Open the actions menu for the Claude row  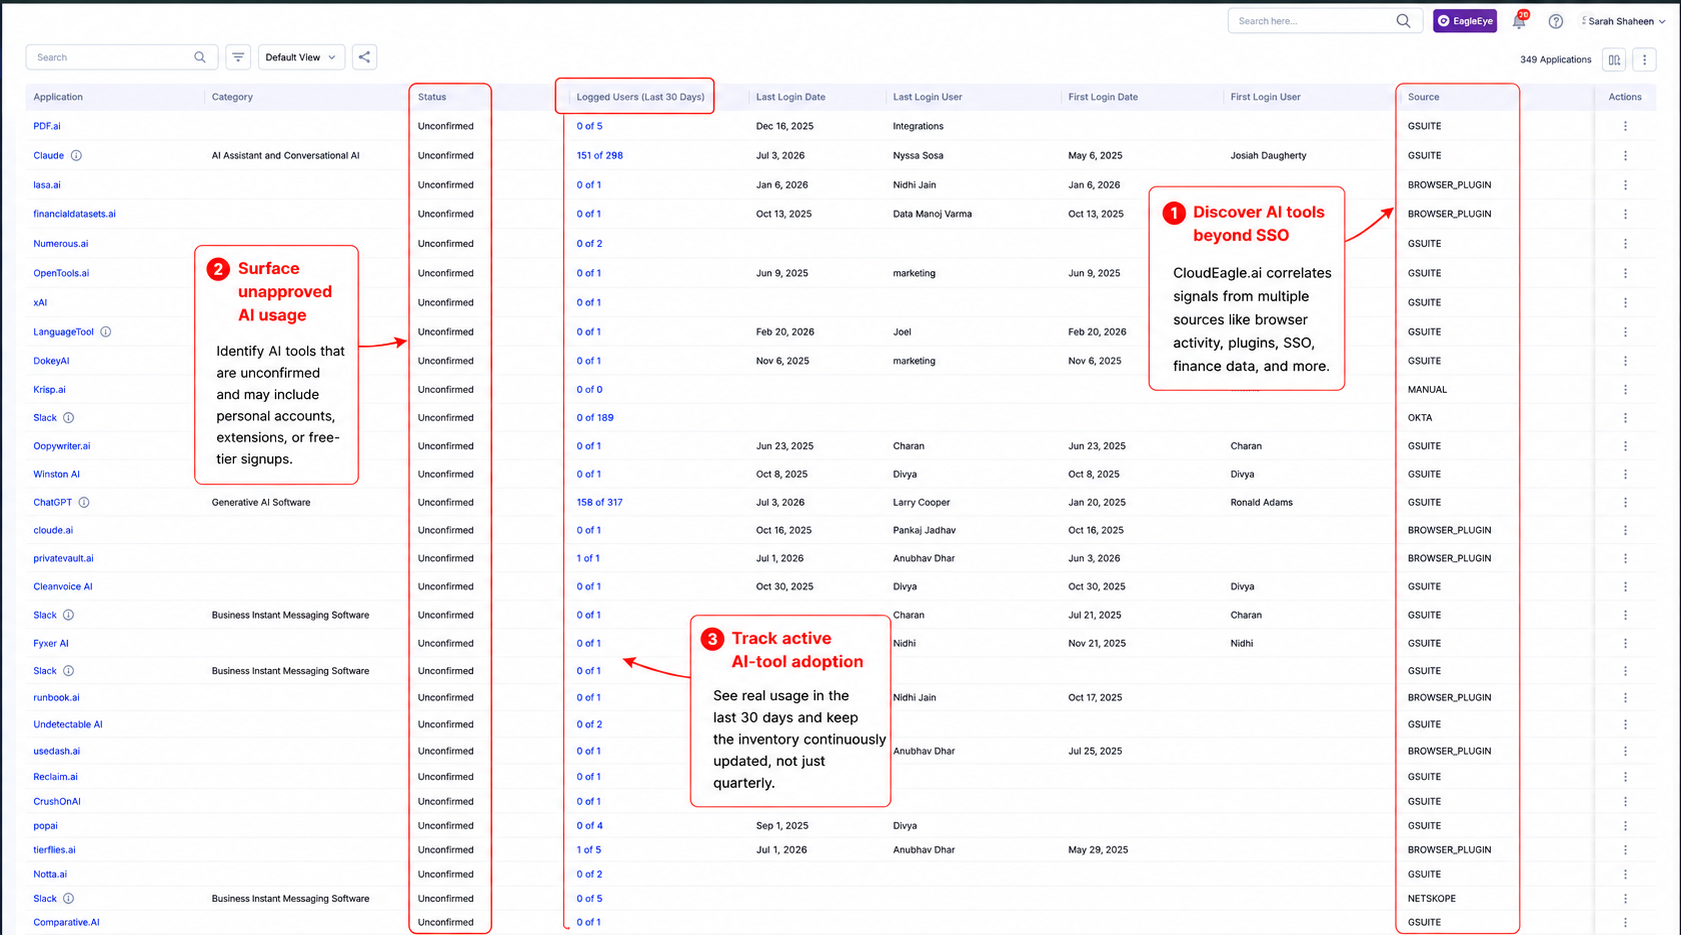coord(1625,156)
